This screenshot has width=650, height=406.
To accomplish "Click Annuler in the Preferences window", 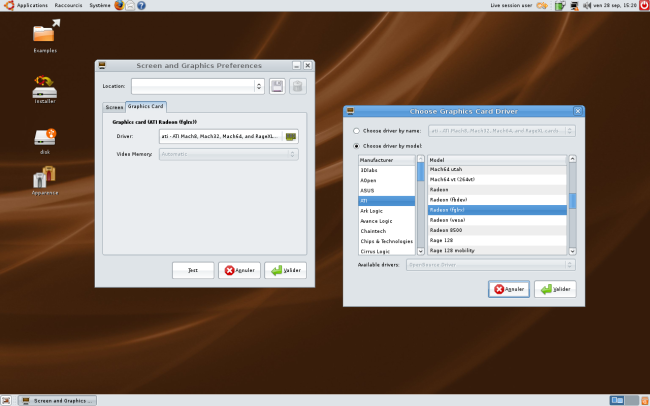I will pos(239,270).
